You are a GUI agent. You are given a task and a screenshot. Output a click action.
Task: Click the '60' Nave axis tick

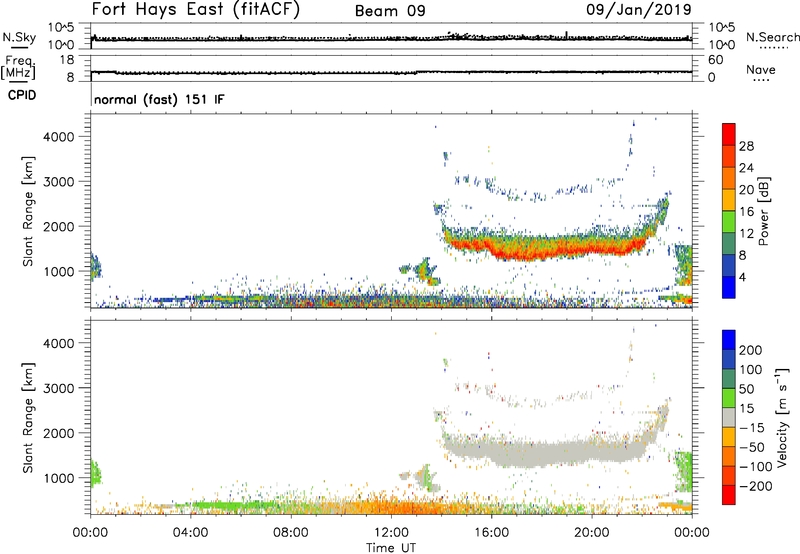(715, 60)
